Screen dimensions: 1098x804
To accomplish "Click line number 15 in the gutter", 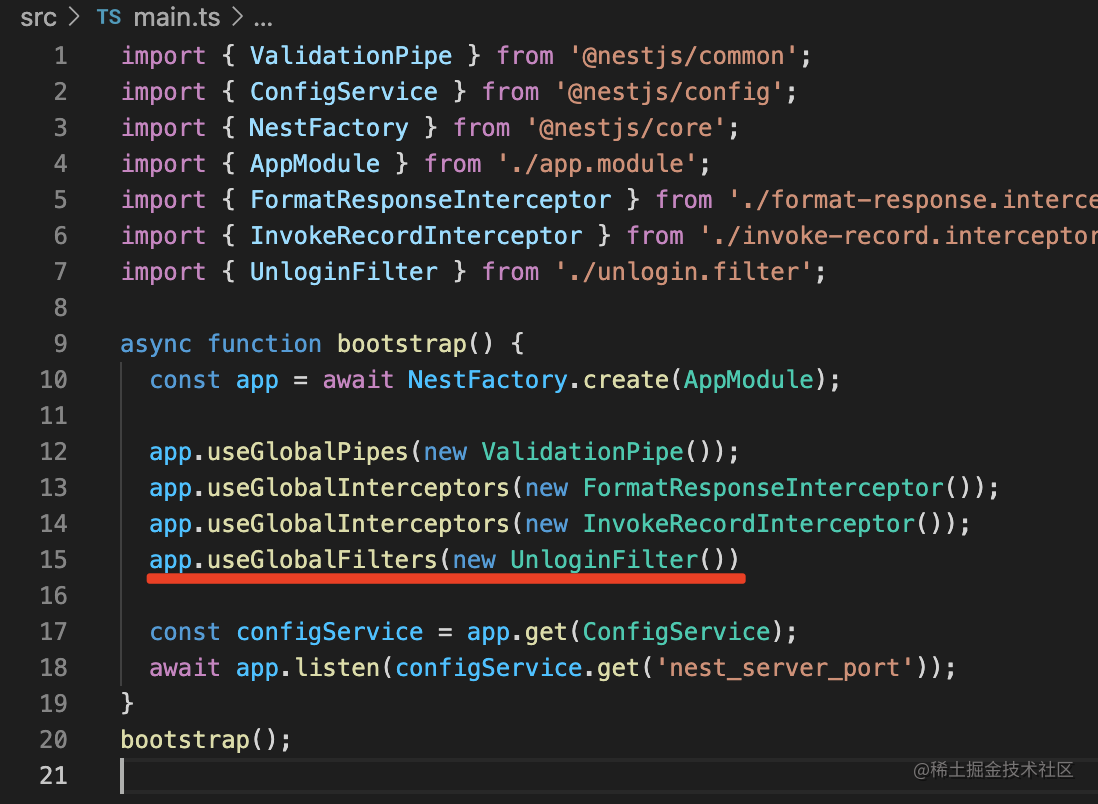I will (54, 559).
